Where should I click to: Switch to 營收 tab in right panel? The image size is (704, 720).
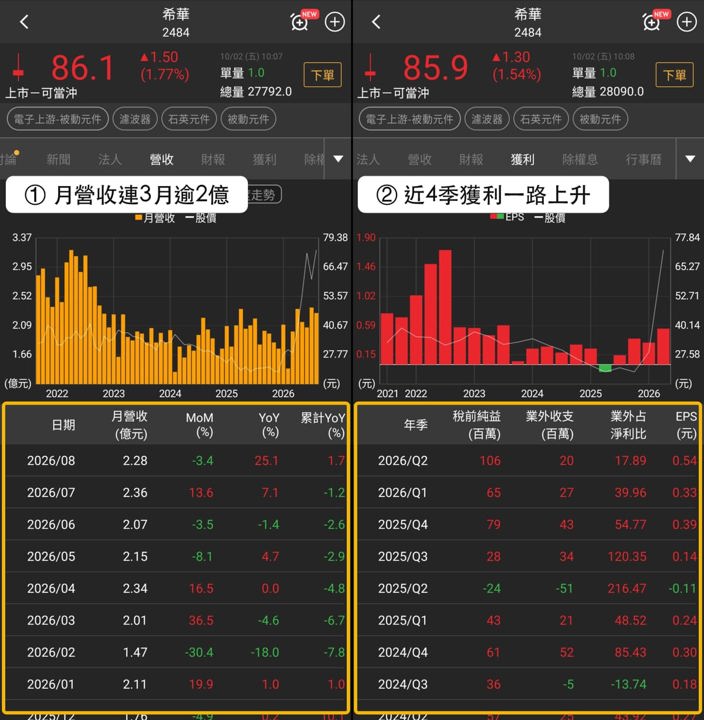click(x=419, y=159)
